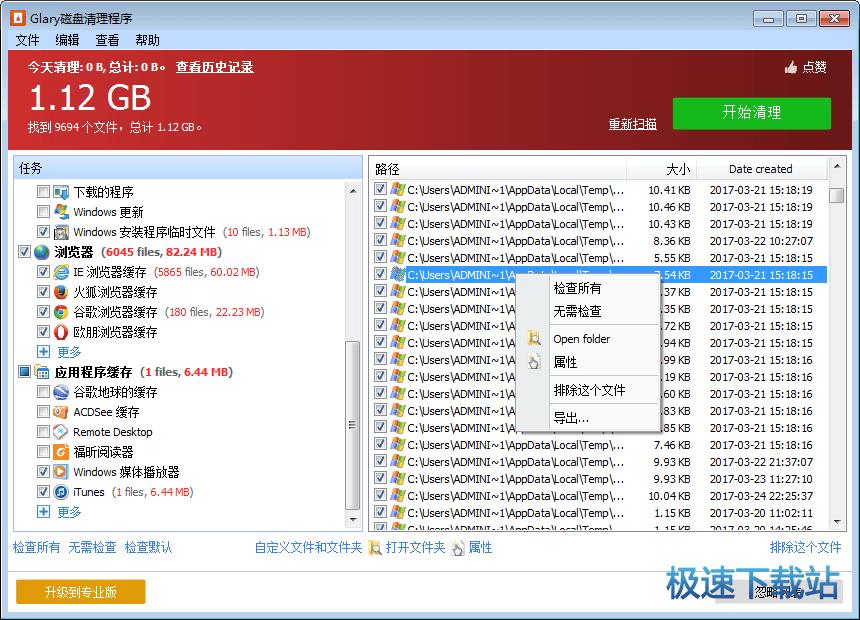Enable the Windows 更新 checkbox
Screen dimensions: 860x620
pos(44,212)
